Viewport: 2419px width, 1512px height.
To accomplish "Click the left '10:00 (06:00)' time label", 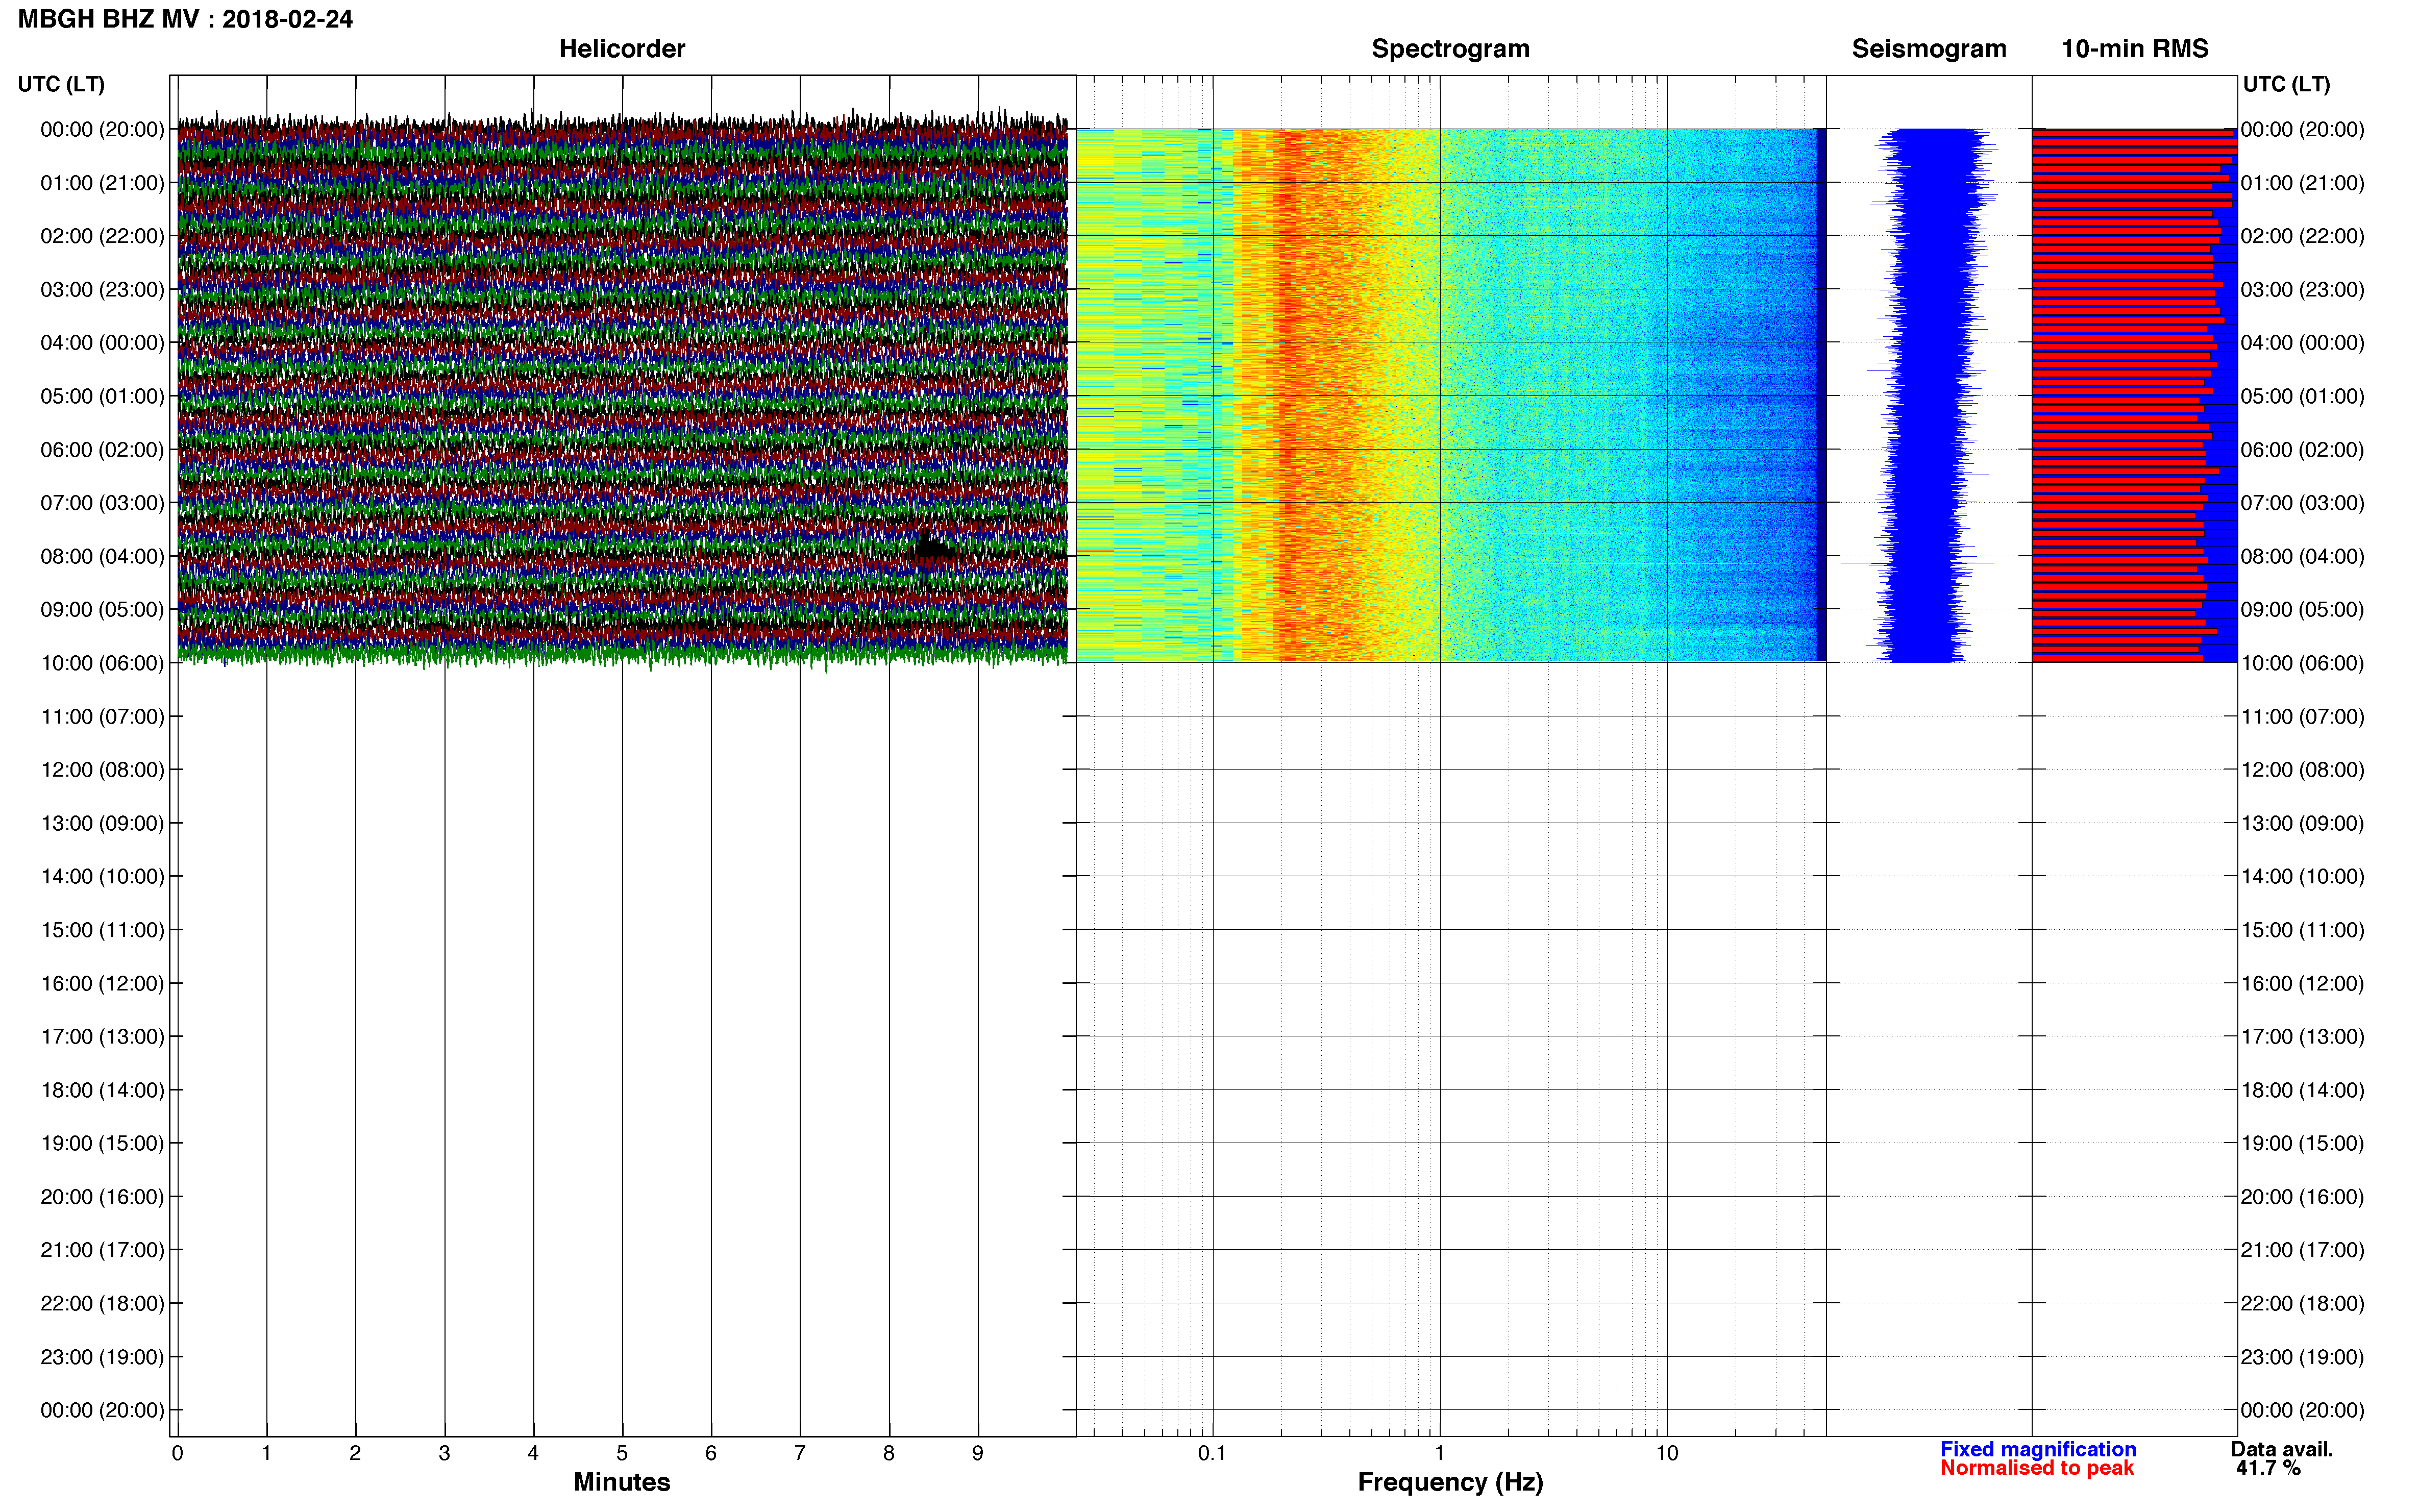I will (102, 663).
